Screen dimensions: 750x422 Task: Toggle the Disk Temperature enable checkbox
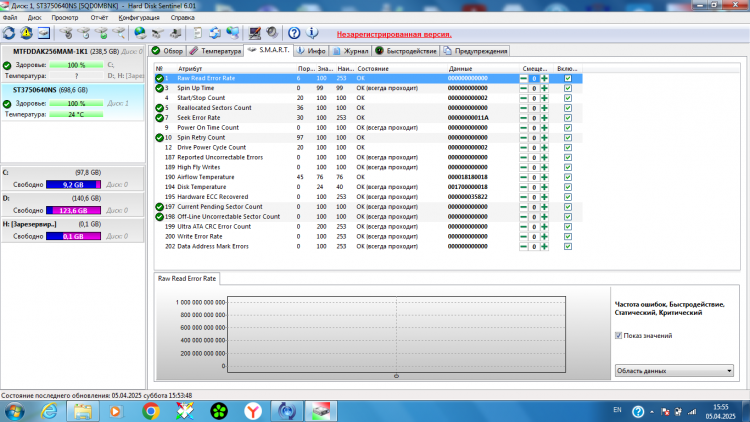[x=568, y=187]
